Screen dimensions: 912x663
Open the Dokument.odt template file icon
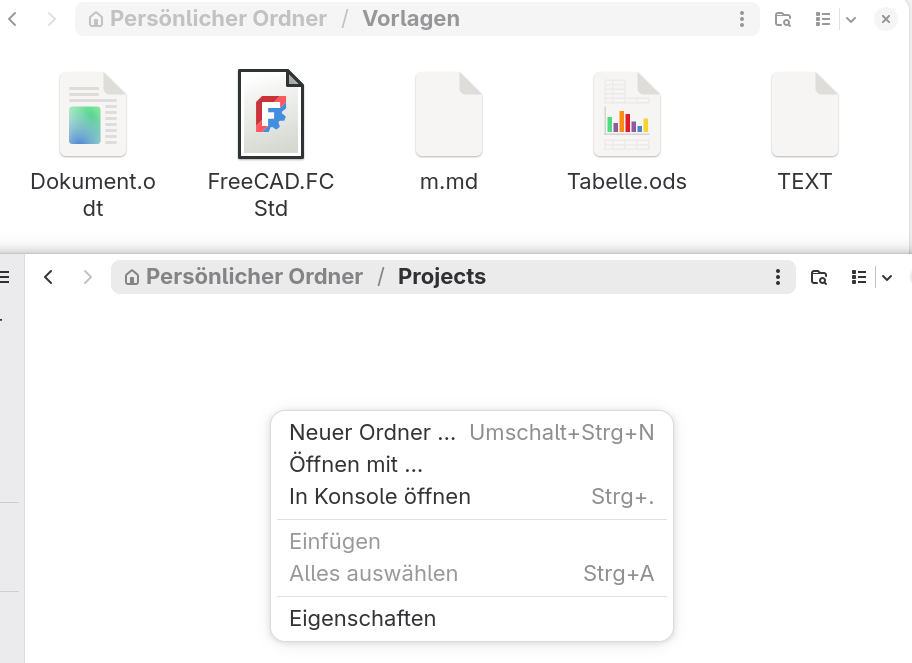coord(93,115)
